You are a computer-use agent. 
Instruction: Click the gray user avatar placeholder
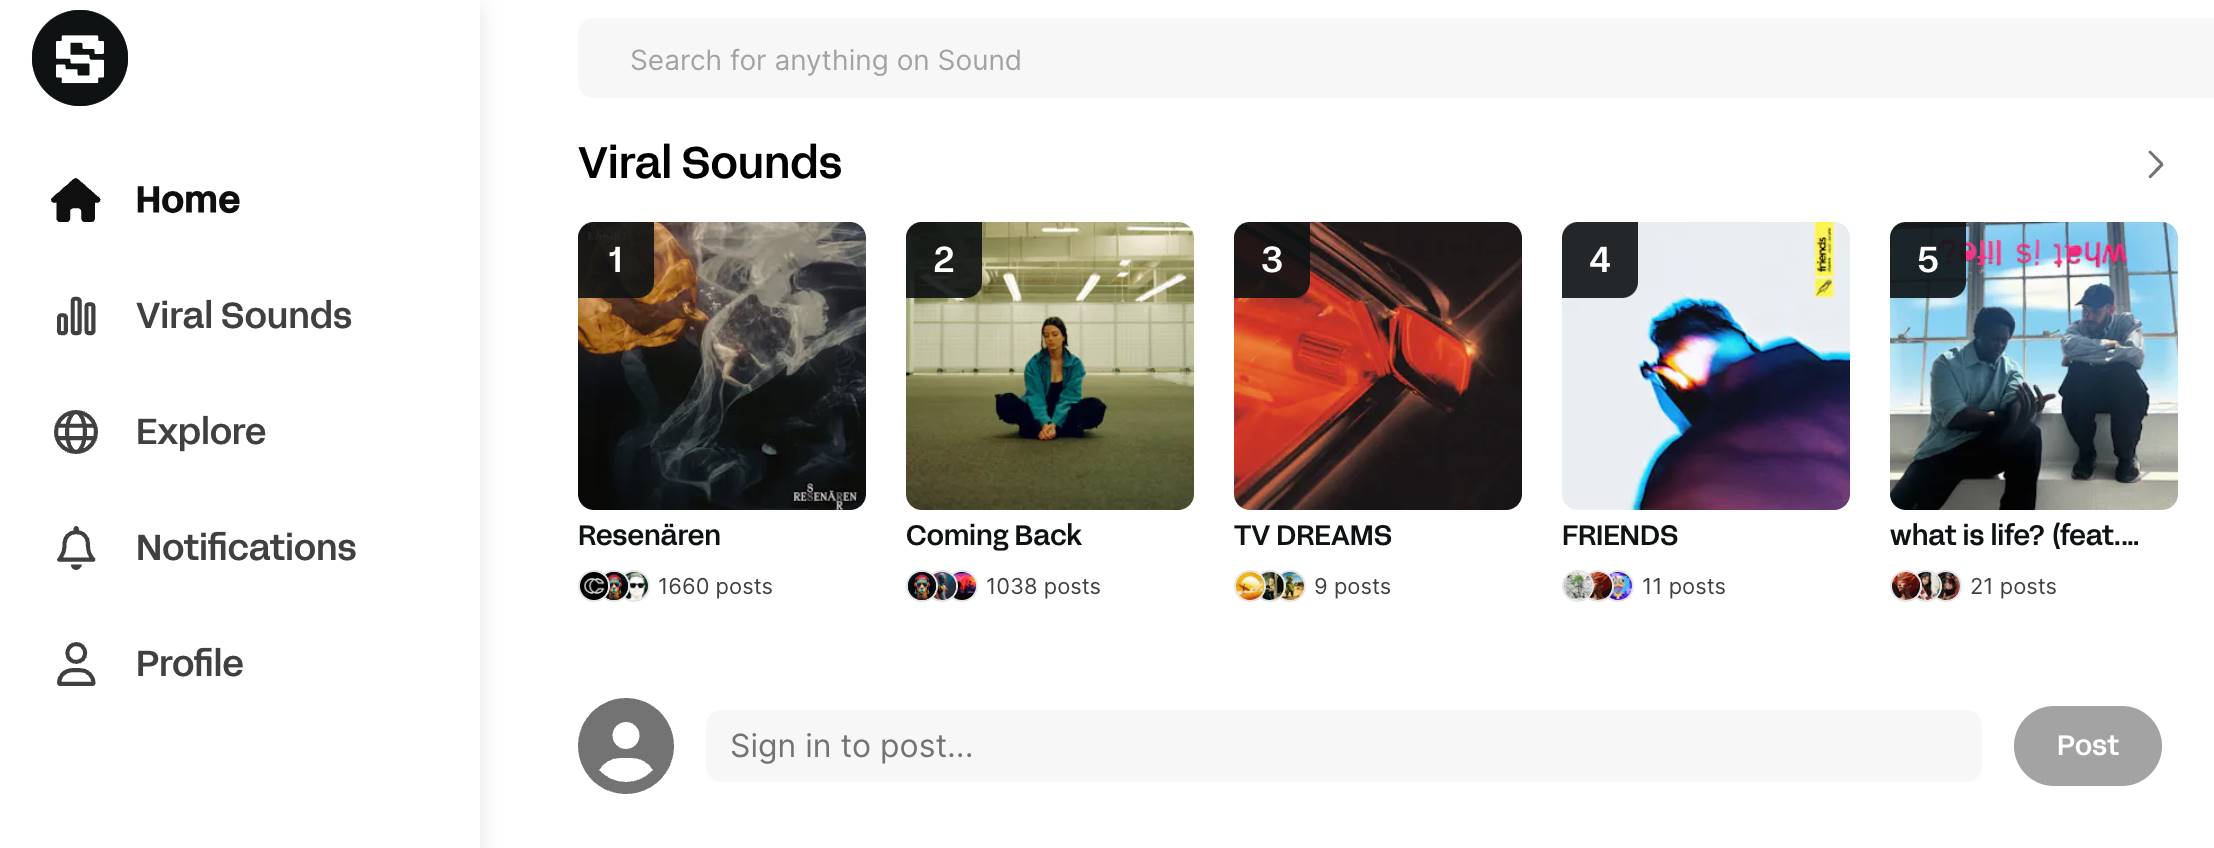pos(626,746)
